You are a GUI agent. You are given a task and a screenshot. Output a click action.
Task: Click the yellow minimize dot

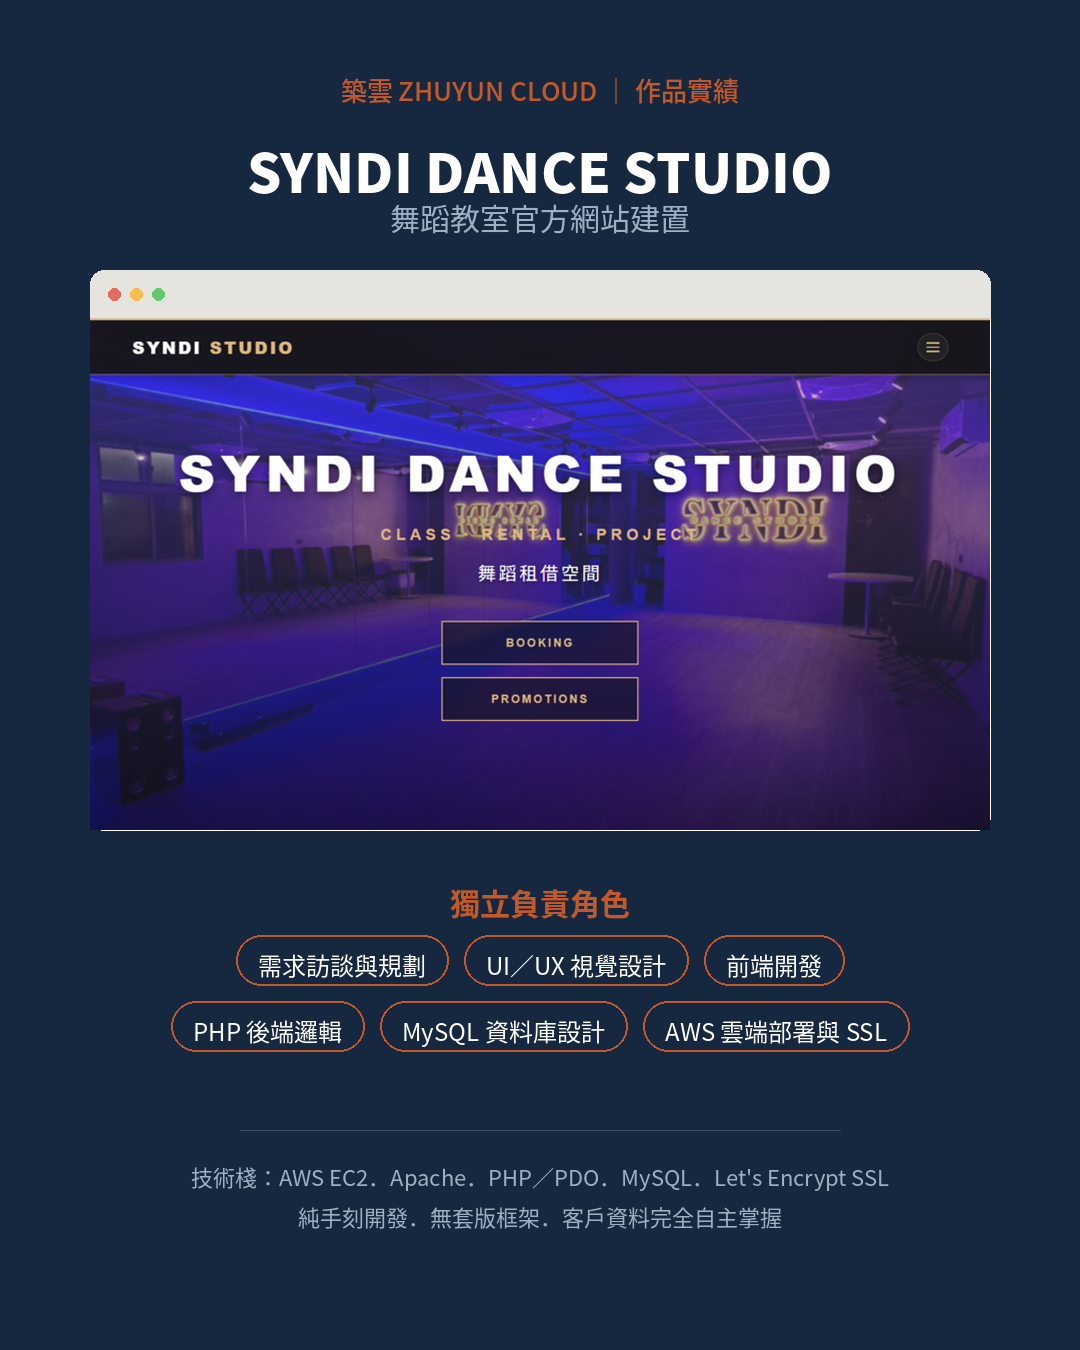[137, 294]
